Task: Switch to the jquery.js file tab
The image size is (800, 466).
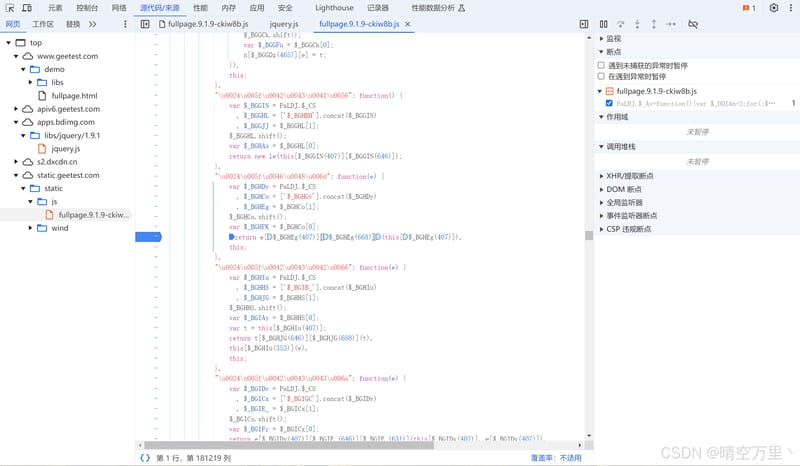Action: (x=284, y=24)
